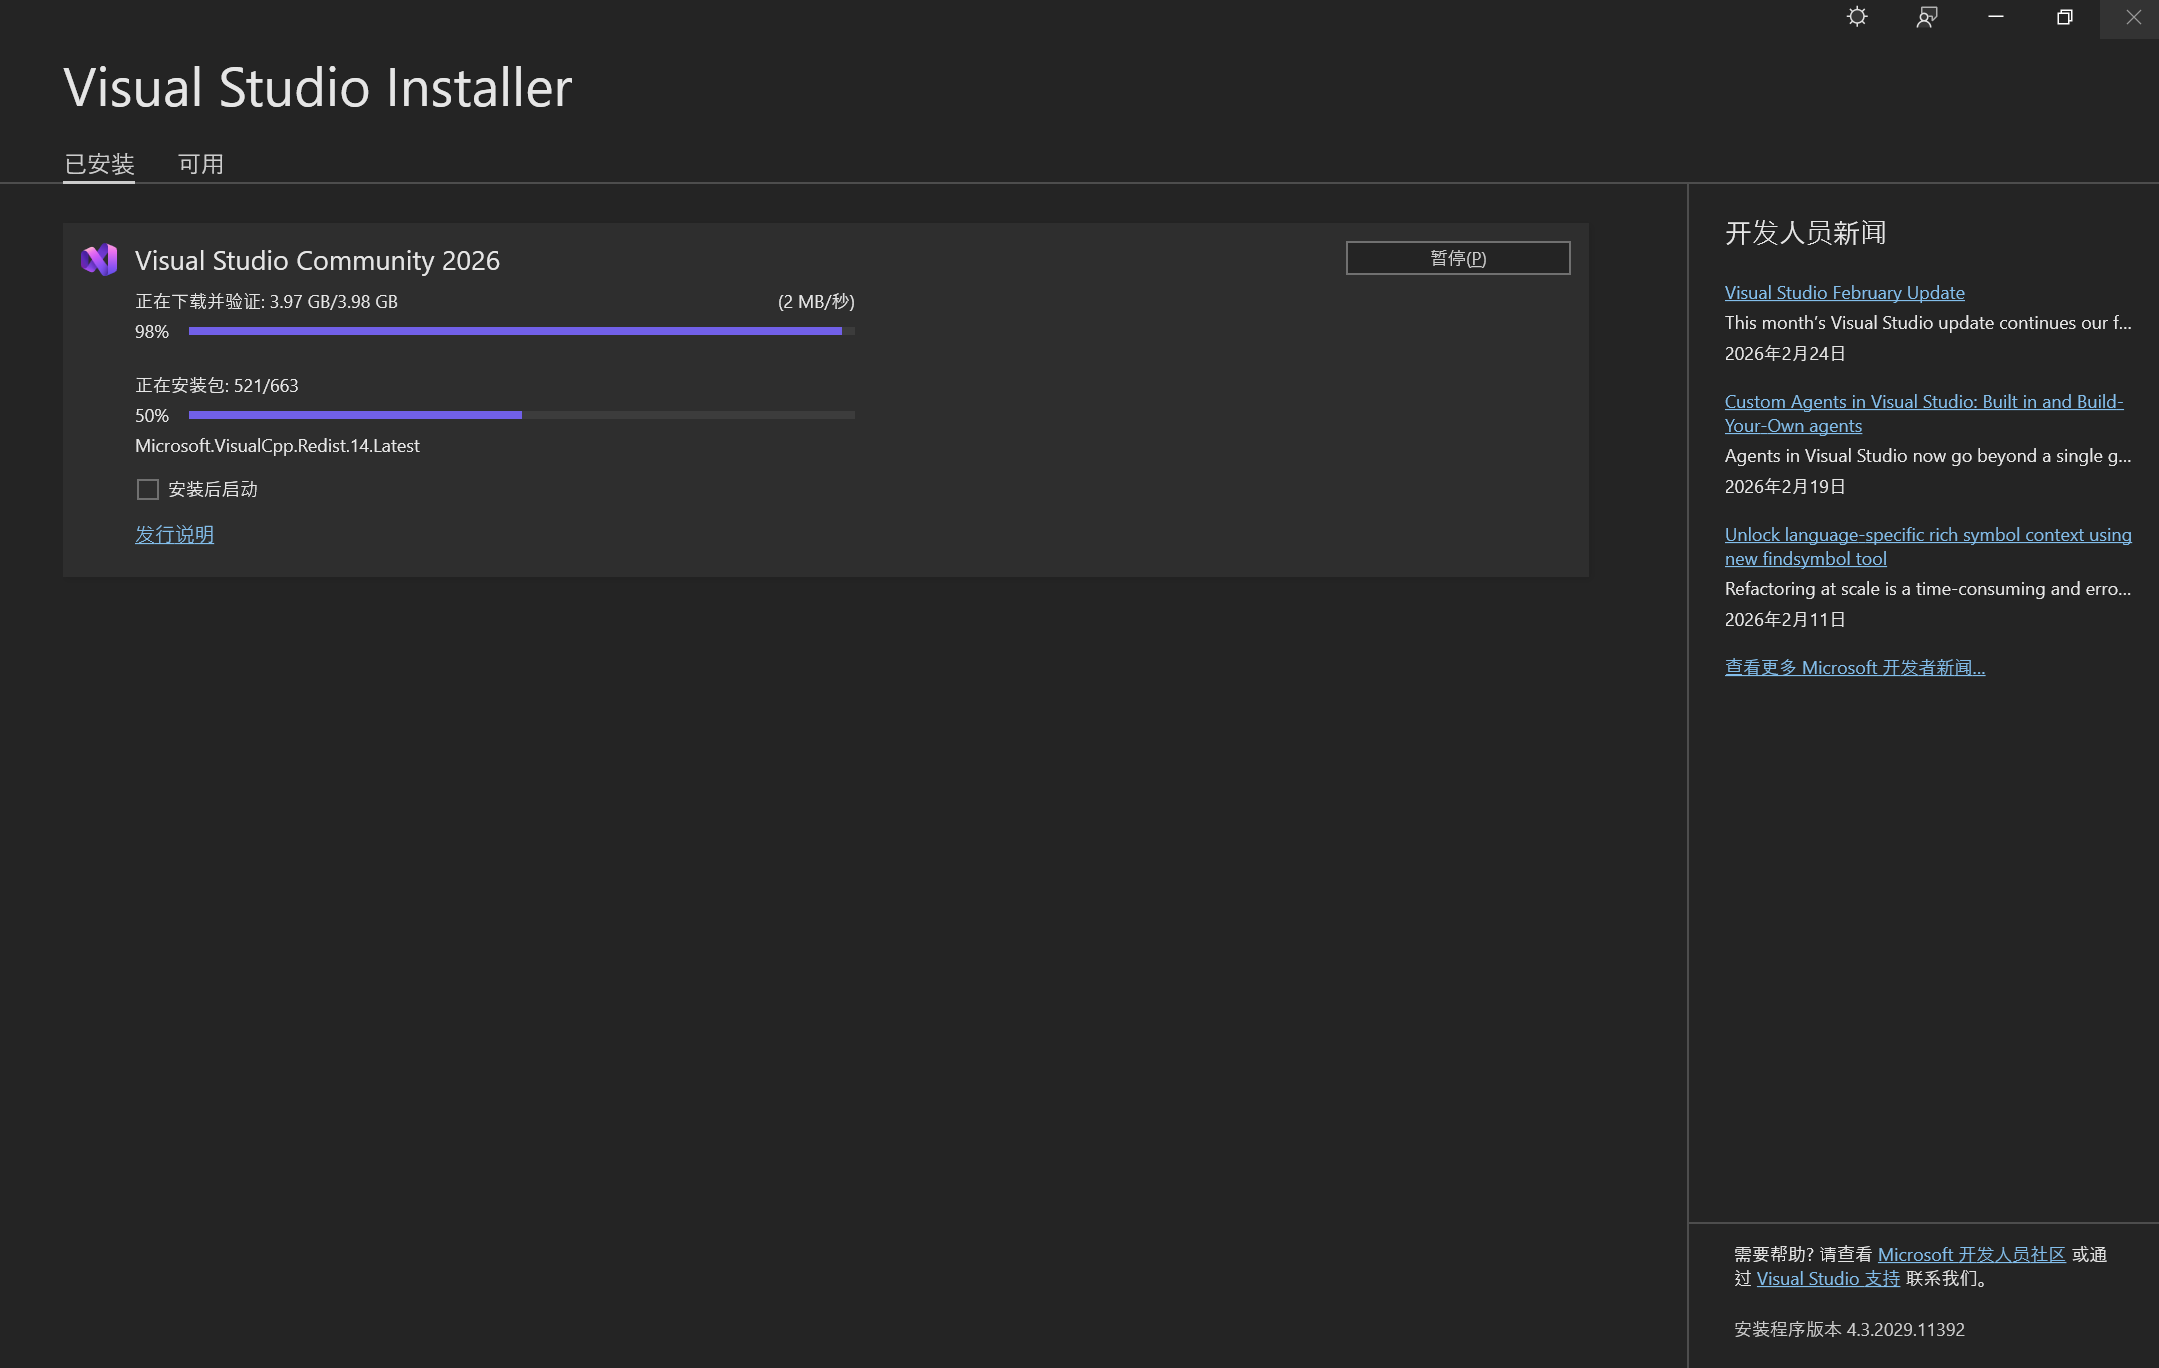Switch to the 可用 tab

200,164
